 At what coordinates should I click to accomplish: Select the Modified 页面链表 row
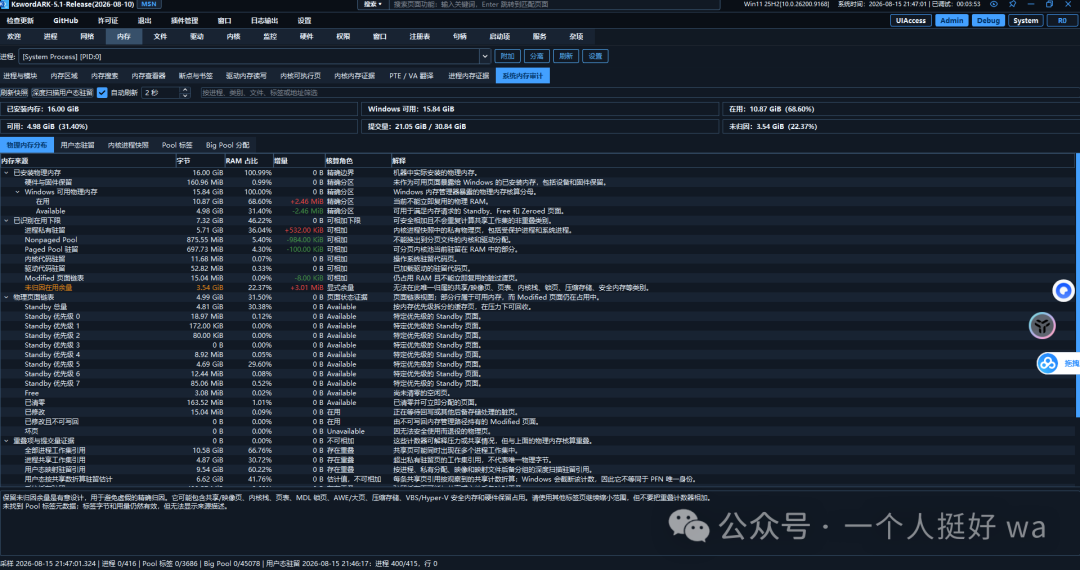coord(537,278)
